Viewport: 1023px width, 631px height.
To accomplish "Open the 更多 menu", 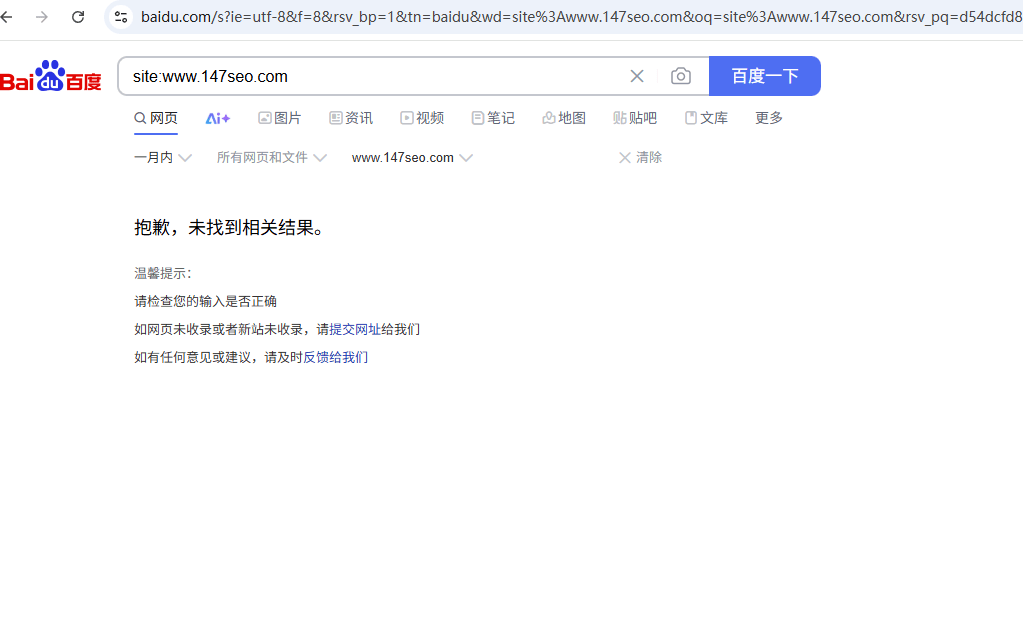I will click(x=769, y=118).
